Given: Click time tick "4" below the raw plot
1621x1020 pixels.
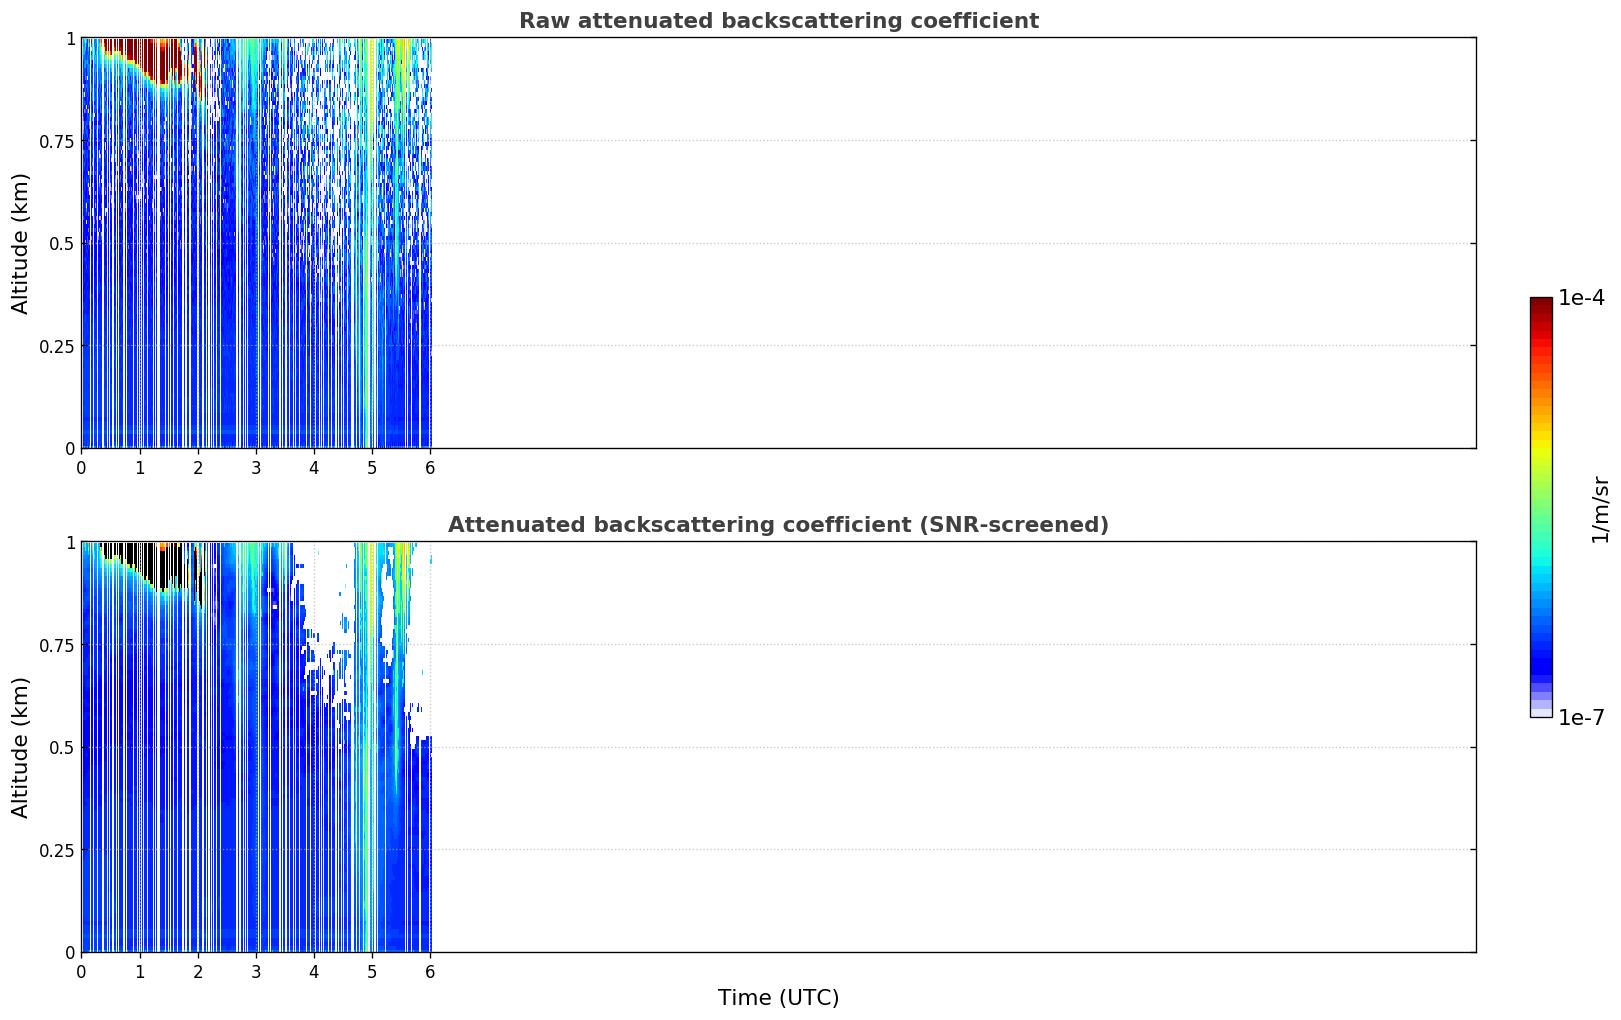Looking at the screenshot, I should (x=314, y=467).
